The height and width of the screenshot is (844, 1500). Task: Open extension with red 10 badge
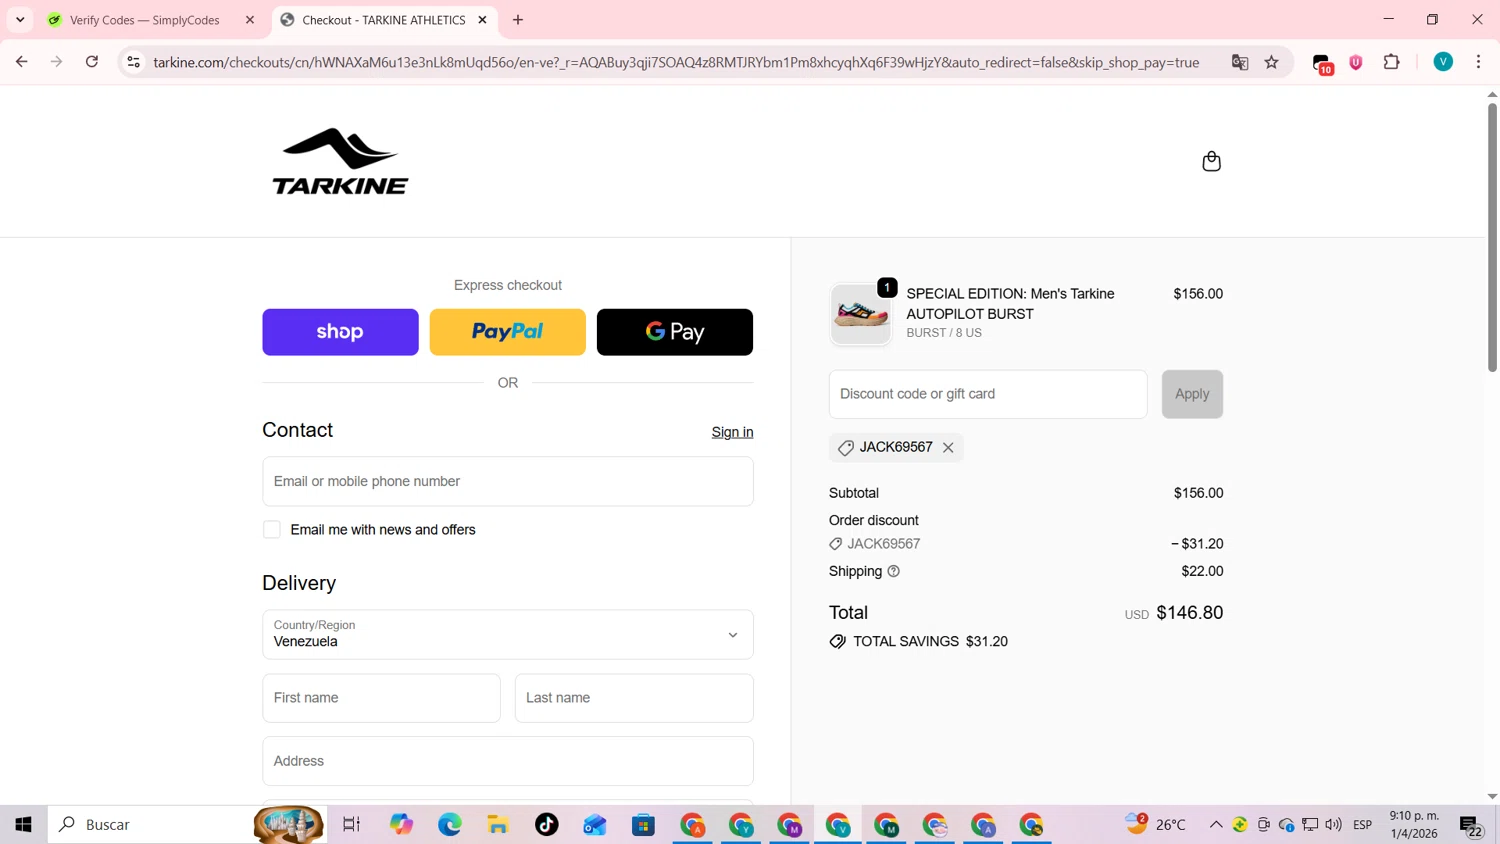[1322, 64]
